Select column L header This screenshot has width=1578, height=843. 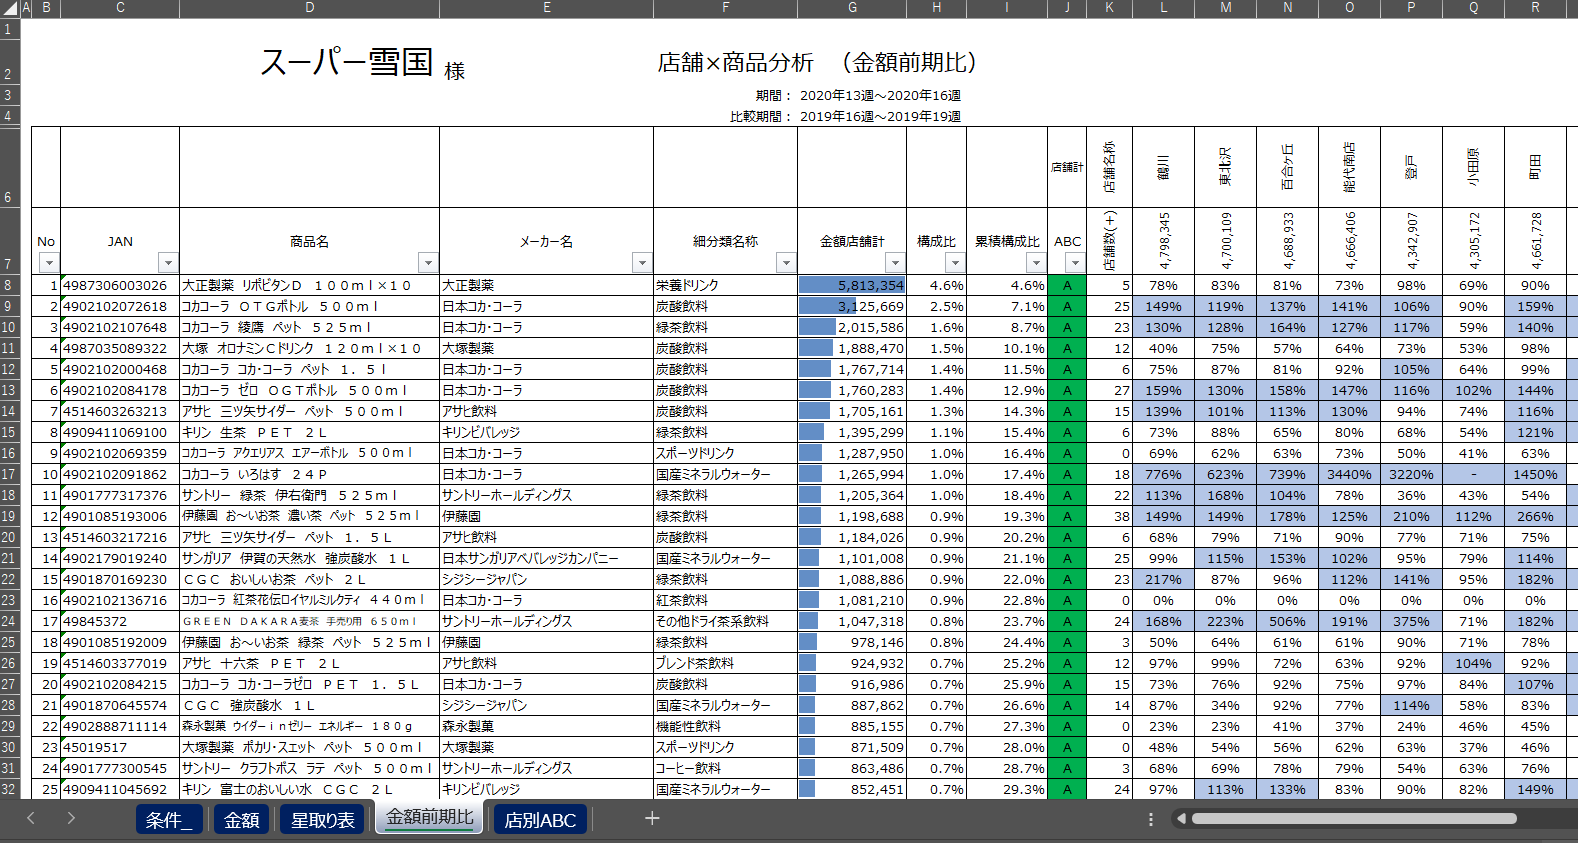1163,8
